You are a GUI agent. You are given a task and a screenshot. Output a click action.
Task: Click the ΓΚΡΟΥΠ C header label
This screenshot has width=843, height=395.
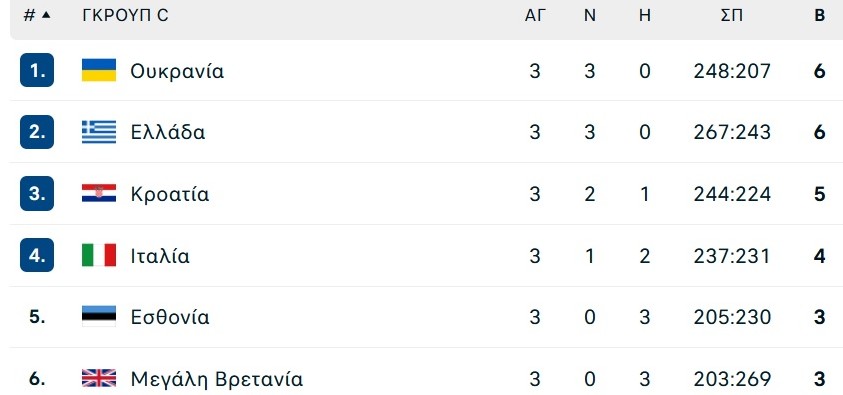[x=125, y=16]
